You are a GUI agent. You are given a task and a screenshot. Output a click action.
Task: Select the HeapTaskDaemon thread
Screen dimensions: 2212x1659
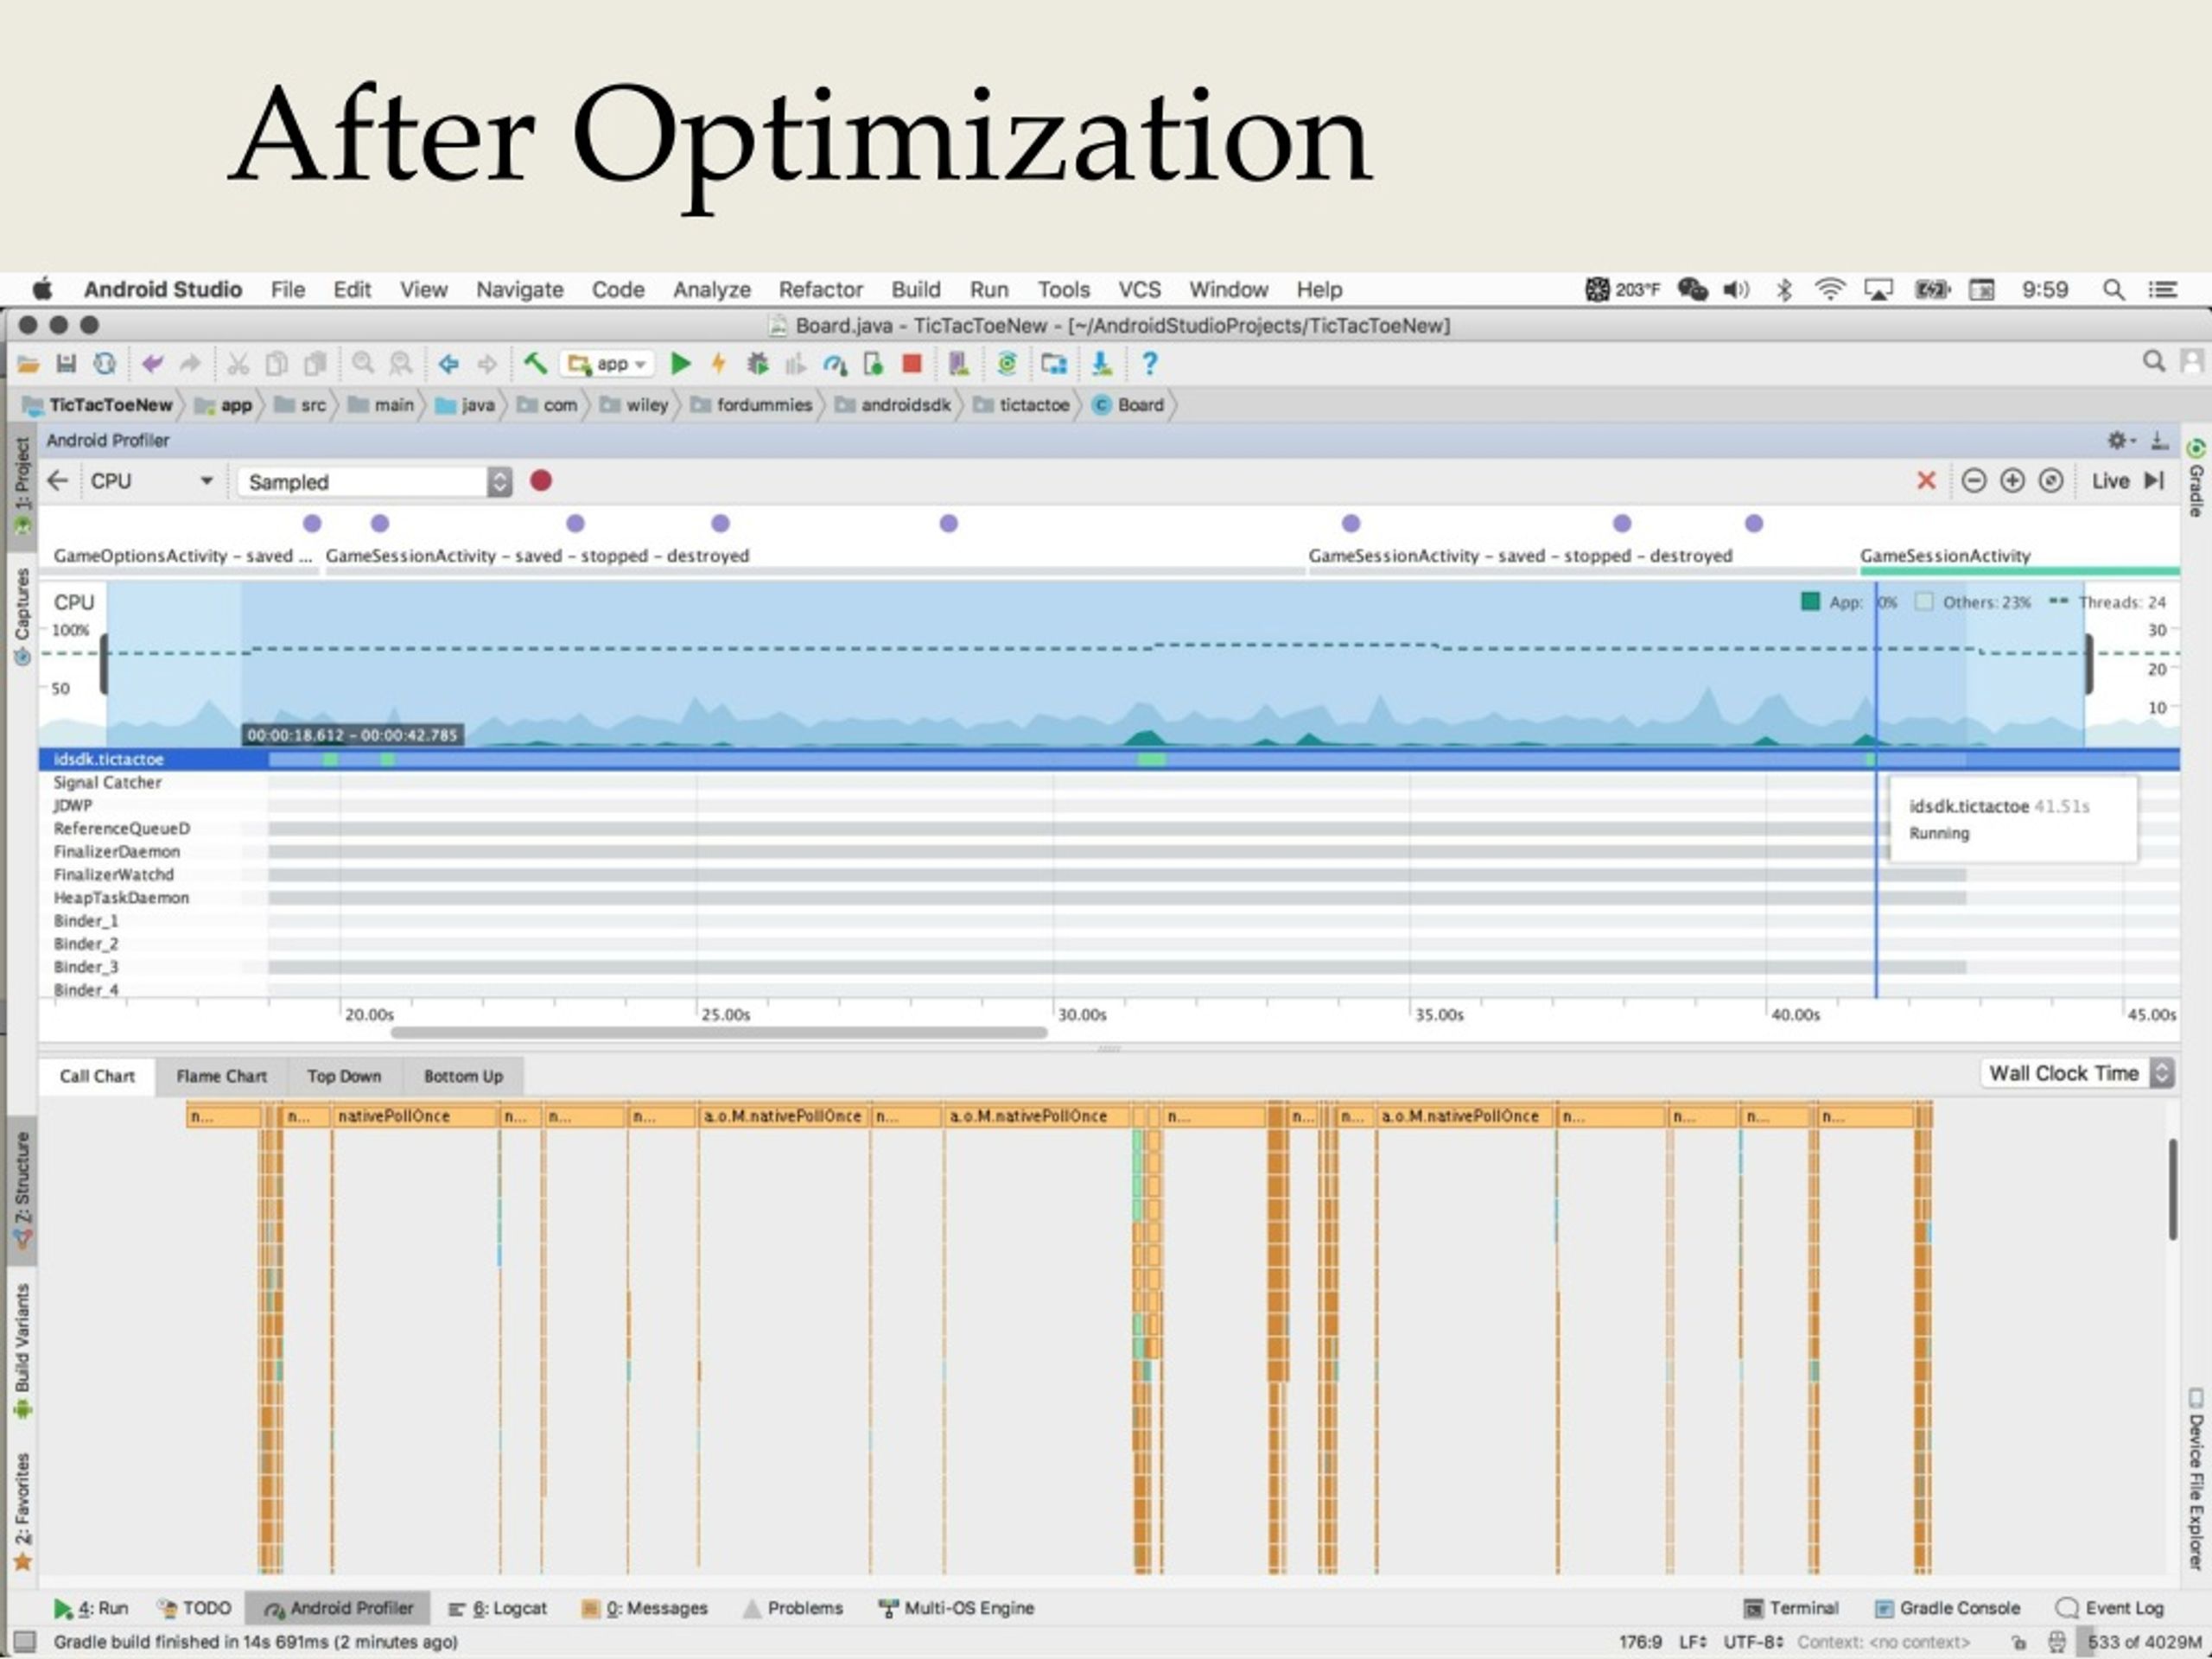1109,897
